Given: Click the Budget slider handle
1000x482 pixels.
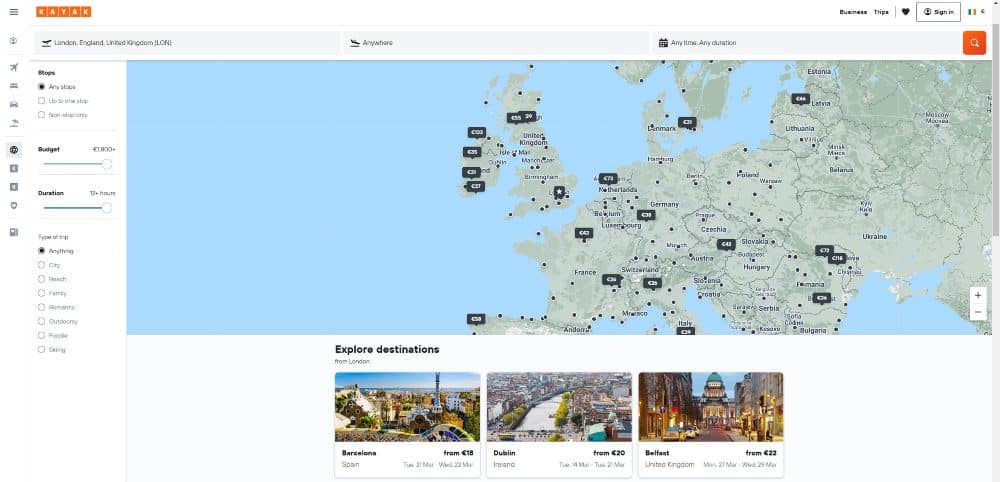Looking at the screenshot, I should click(107, 163).
